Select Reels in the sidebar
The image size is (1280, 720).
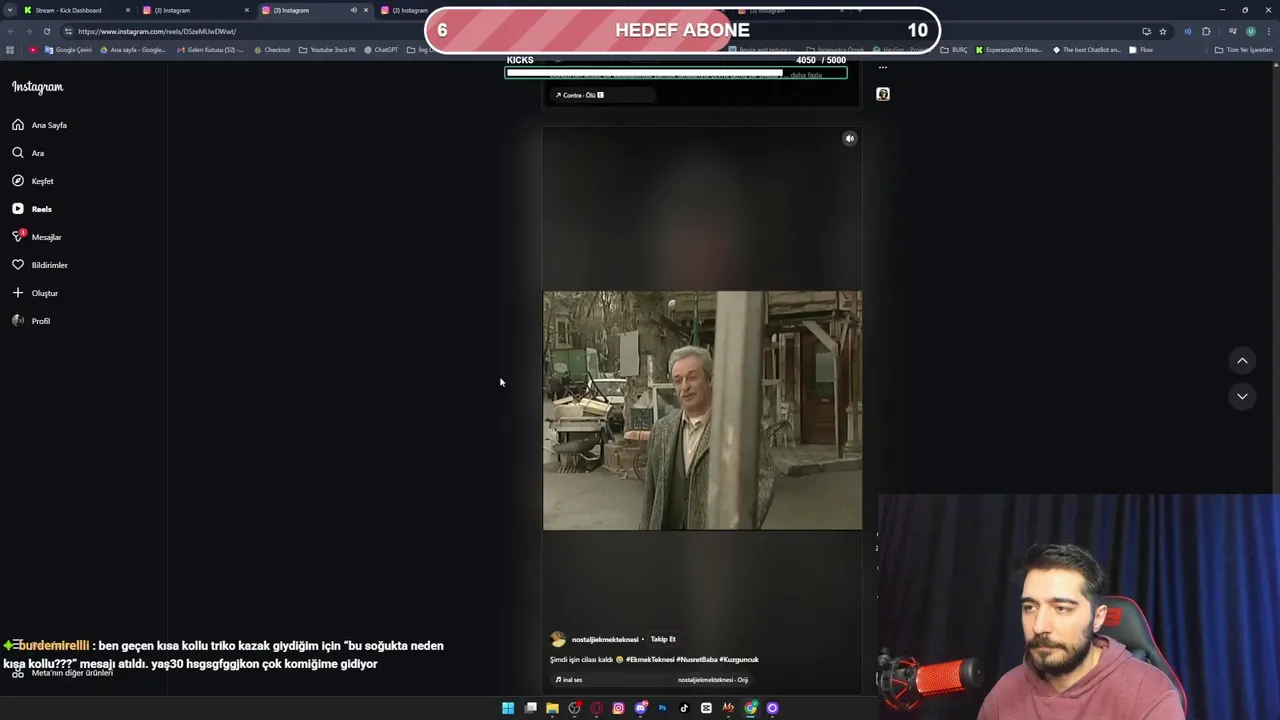[32, 209]
